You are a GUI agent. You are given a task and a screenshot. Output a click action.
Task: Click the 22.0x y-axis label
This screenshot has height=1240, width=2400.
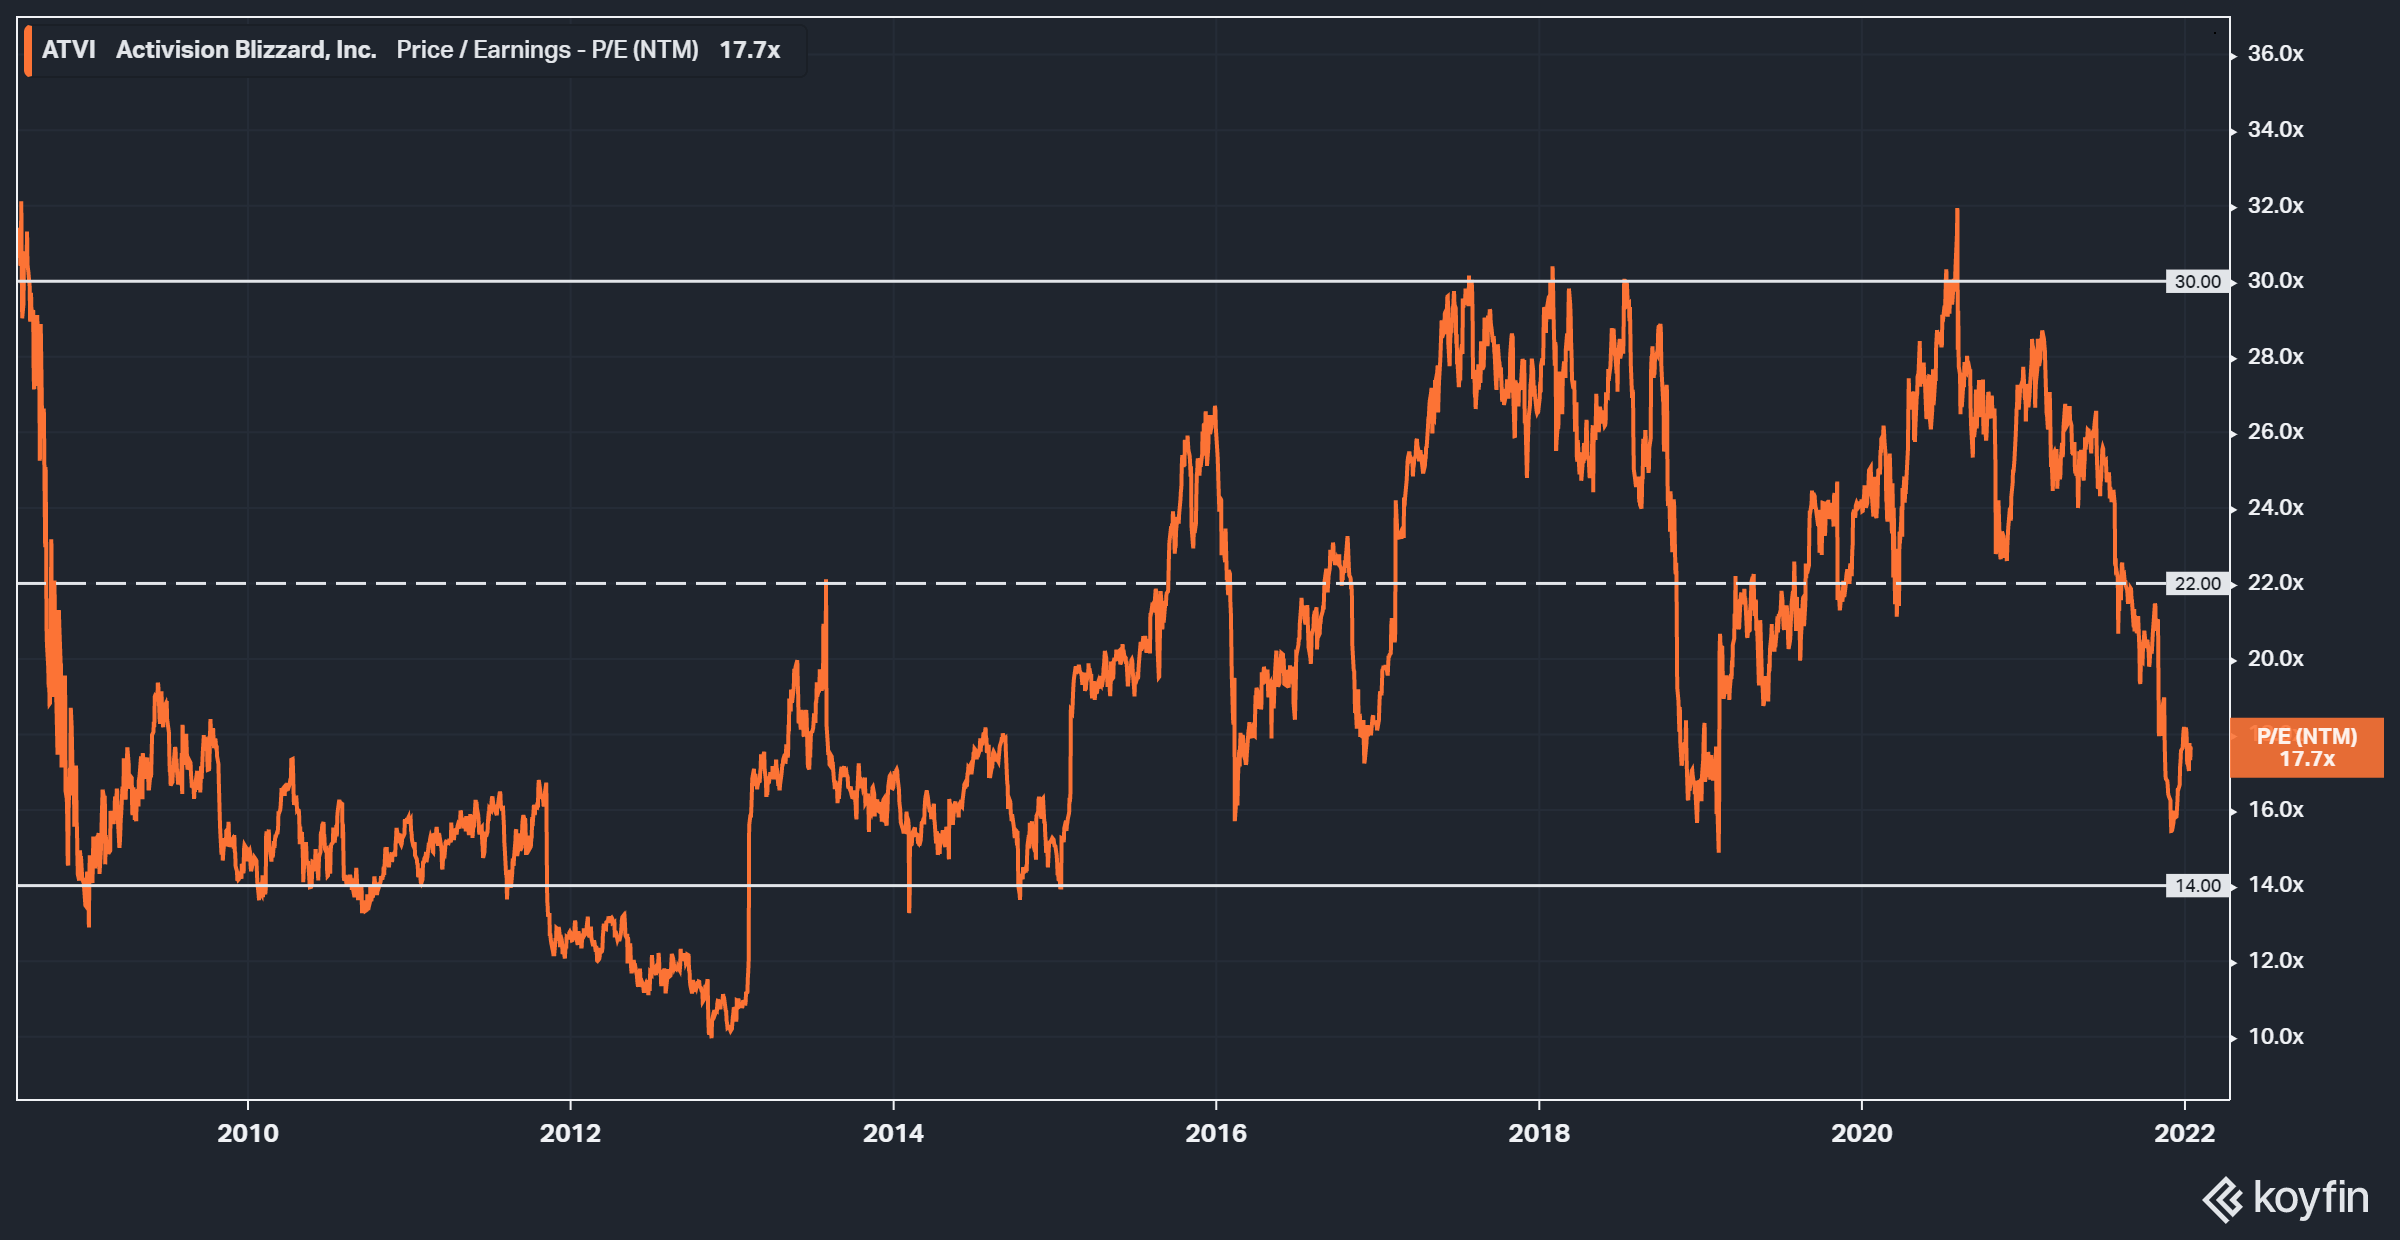tap(2275, 583)
